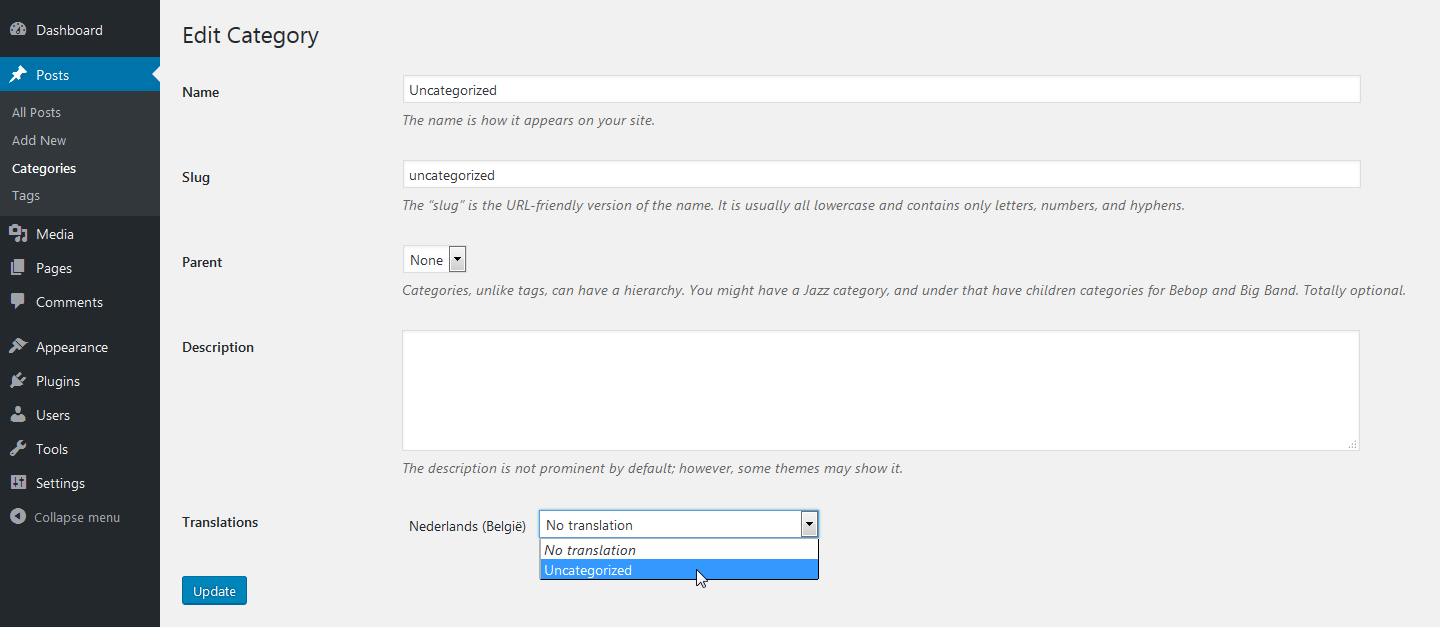Open Media via its sidebar icon
Viewport: 1440px width, 627px height.
click(18, 234)
